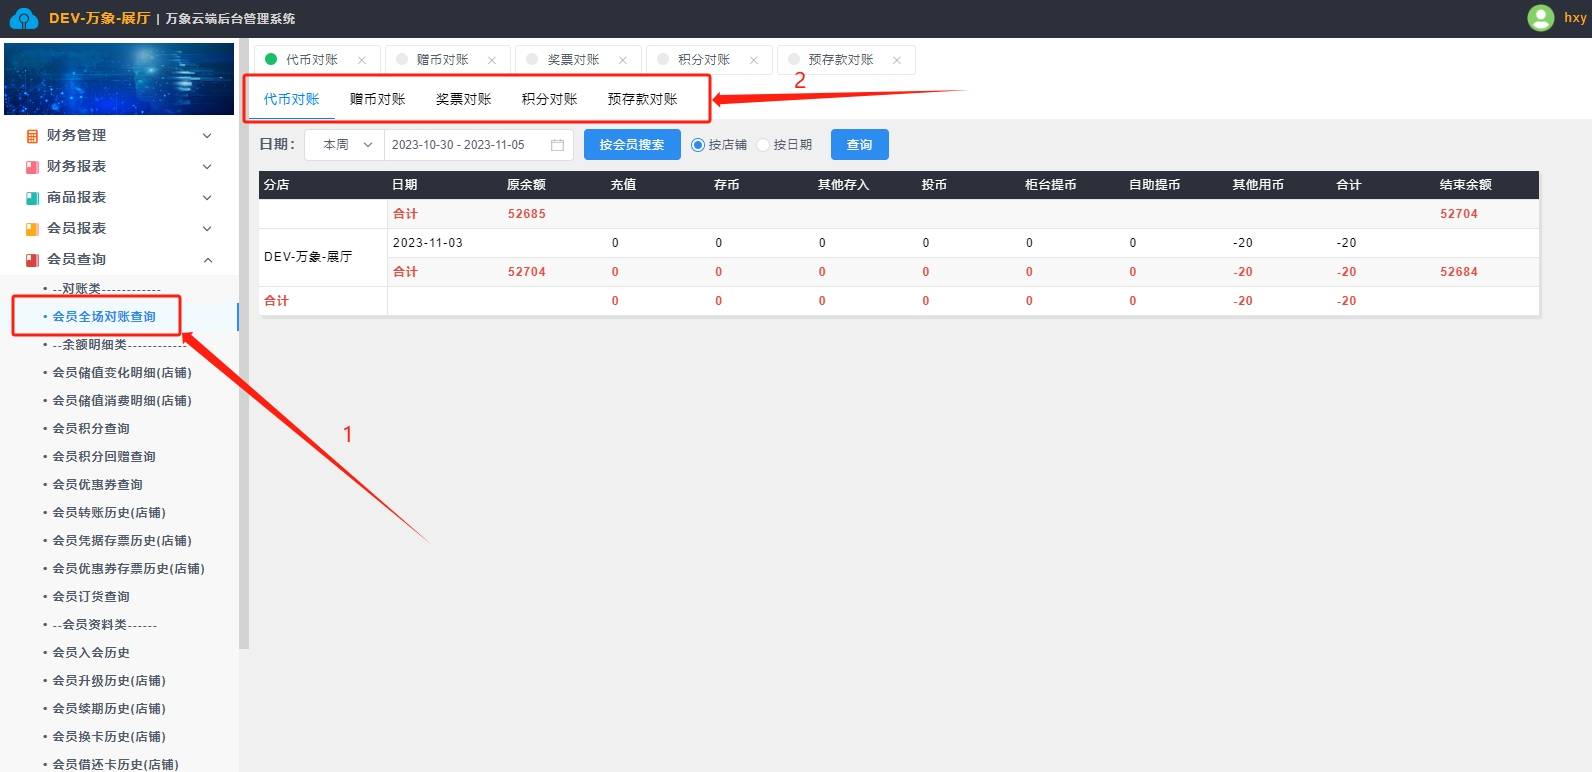Viewport: 1592px width, 772px height.
Task: Expand the 会员报表 menu chevron
Action: (x=207, y=229)
